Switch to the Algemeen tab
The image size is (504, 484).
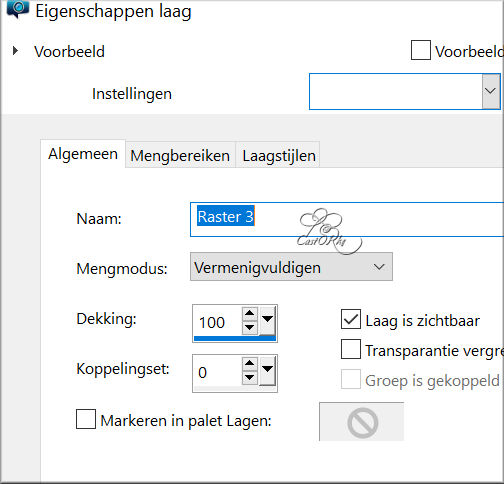(x=83, y=154)
